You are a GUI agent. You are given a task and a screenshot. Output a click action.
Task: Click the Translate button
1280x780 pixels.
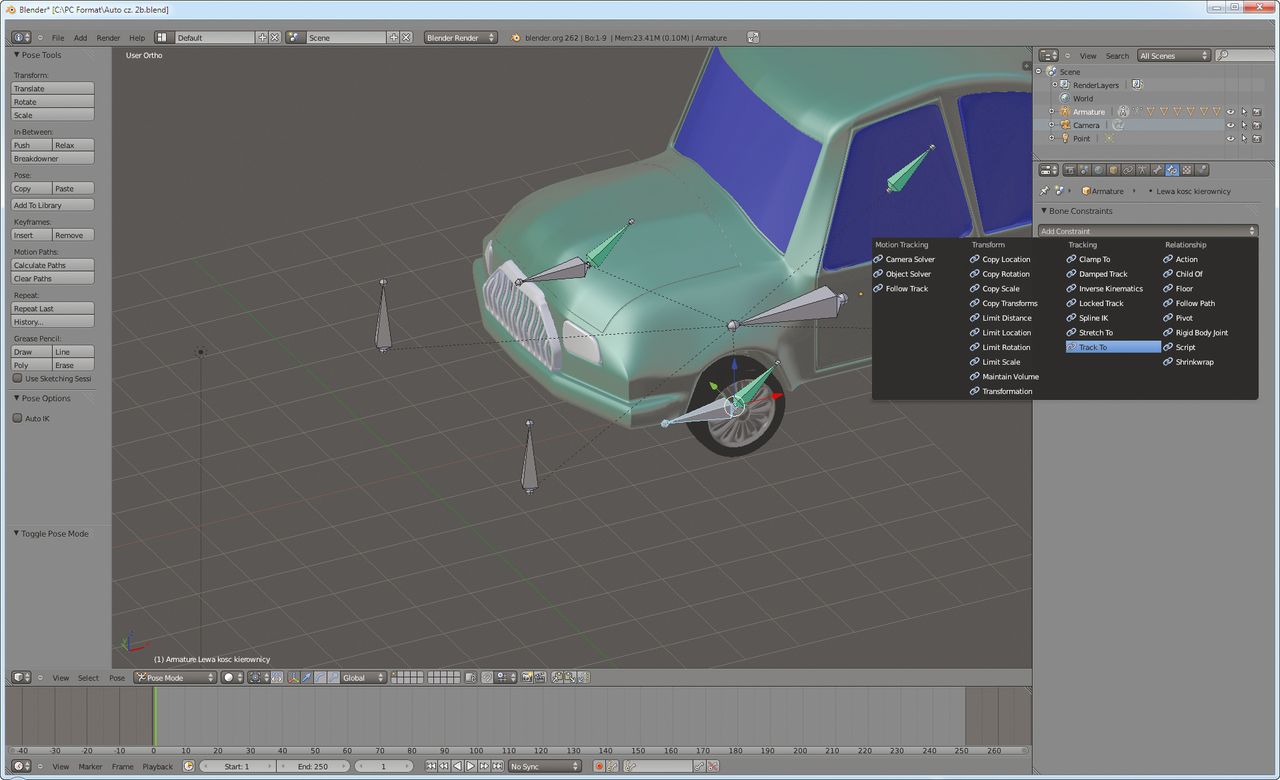pyautogui.click(x=52, y=88)
